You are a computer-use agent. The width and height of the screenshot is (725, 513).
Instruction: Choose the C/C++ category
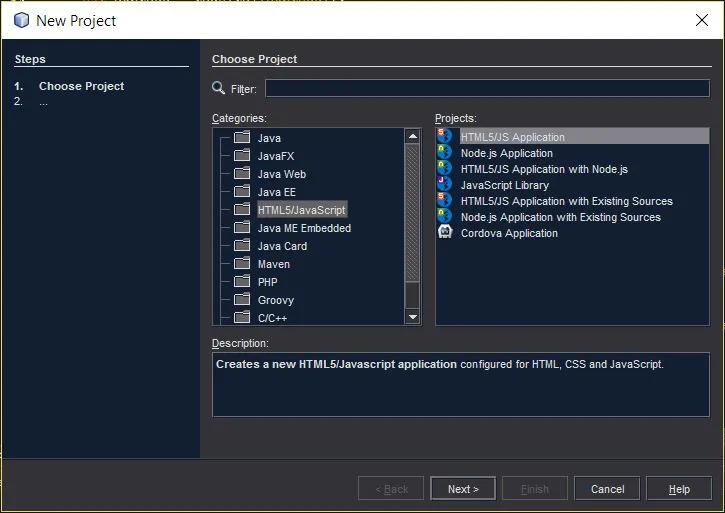coord(272,318)
